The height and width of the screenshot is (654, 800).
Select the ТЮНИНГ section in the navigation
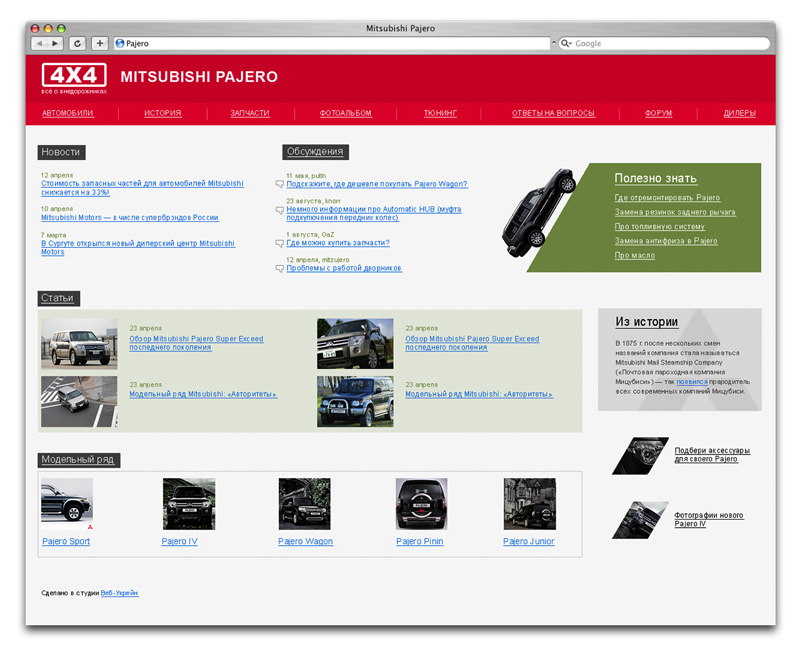tap(440, 113)
